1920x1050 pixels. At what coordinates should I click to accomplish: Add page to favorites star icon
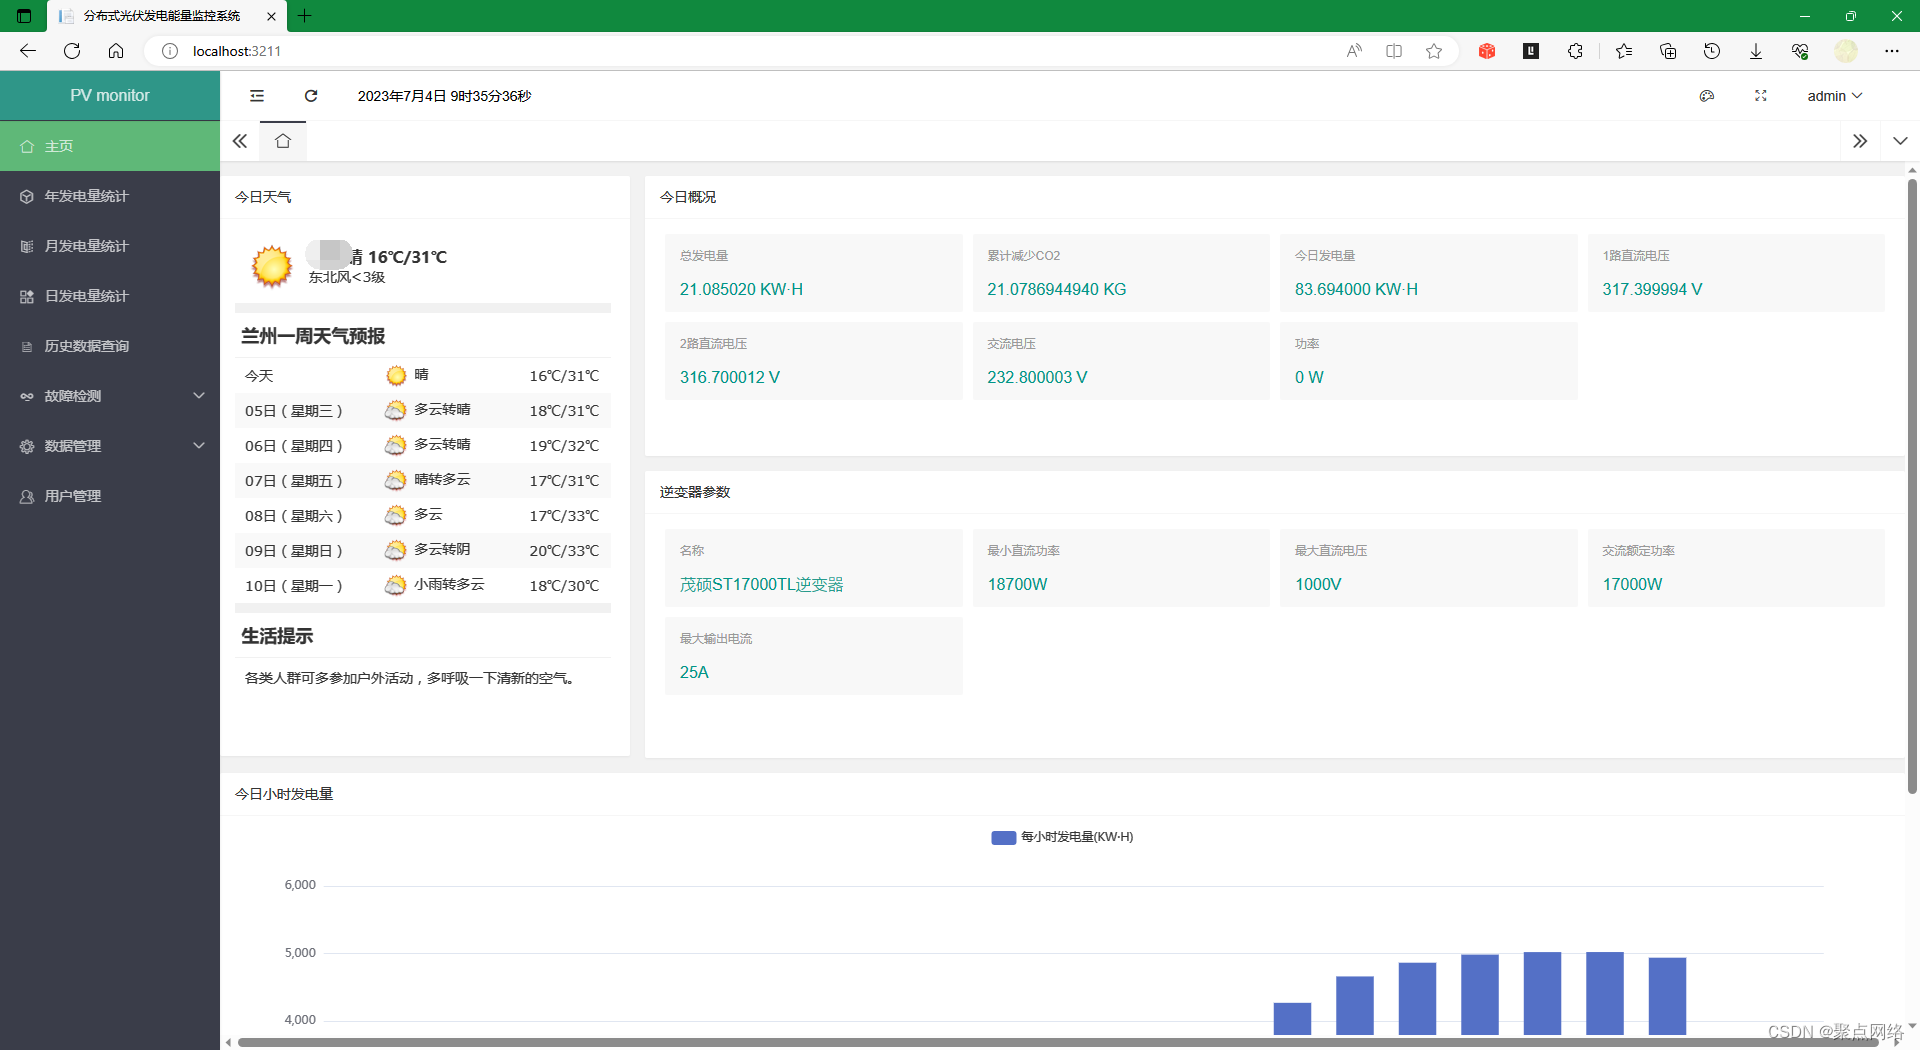pyautogui.click(x=1434, y=51)
